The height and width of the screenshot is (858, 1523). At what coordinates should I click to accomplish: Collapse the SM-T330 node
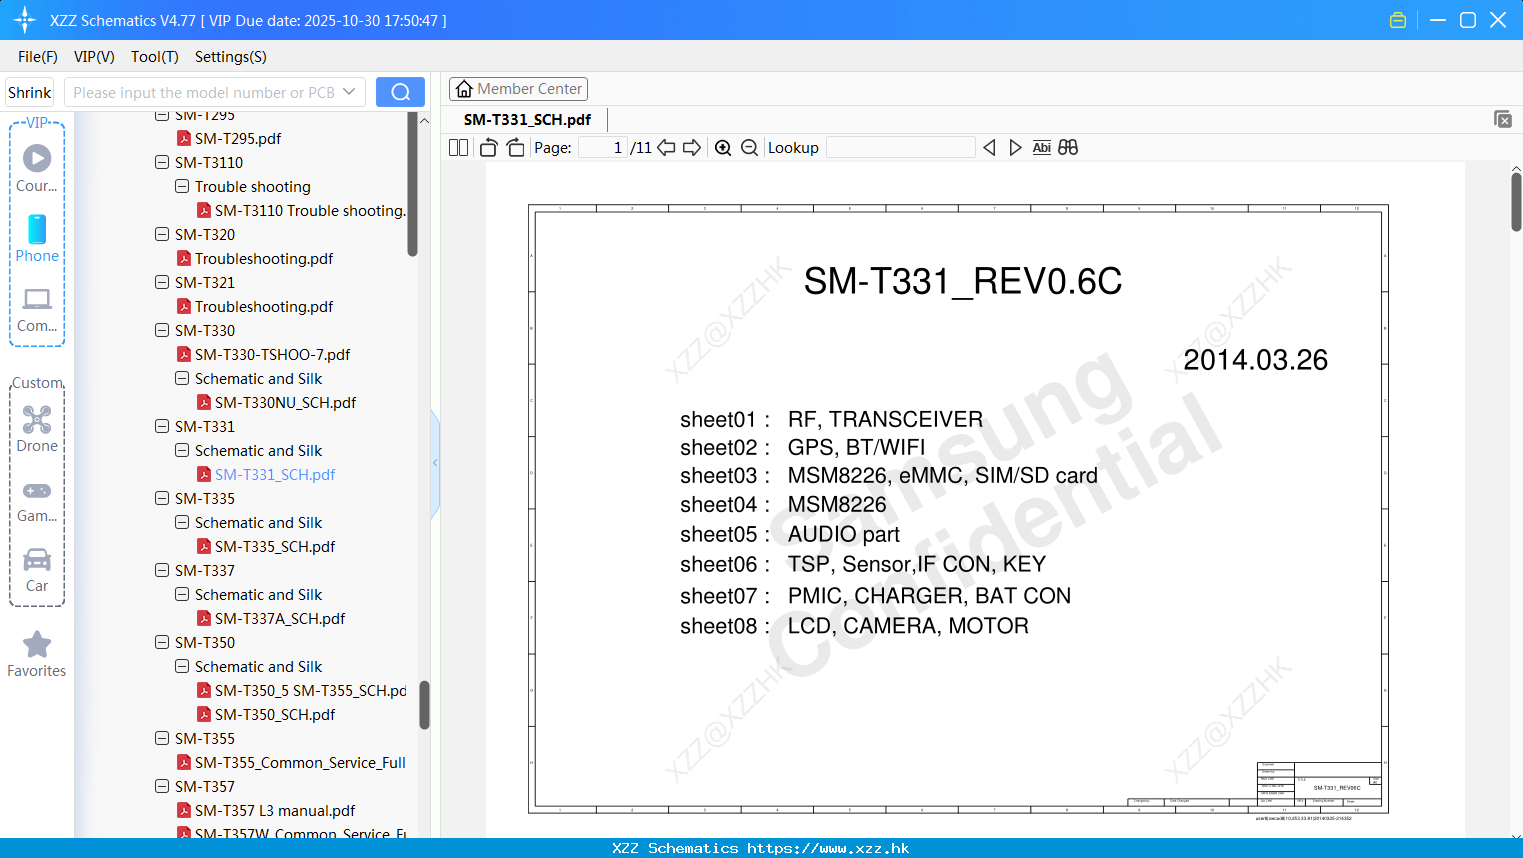tap(162, 330)
